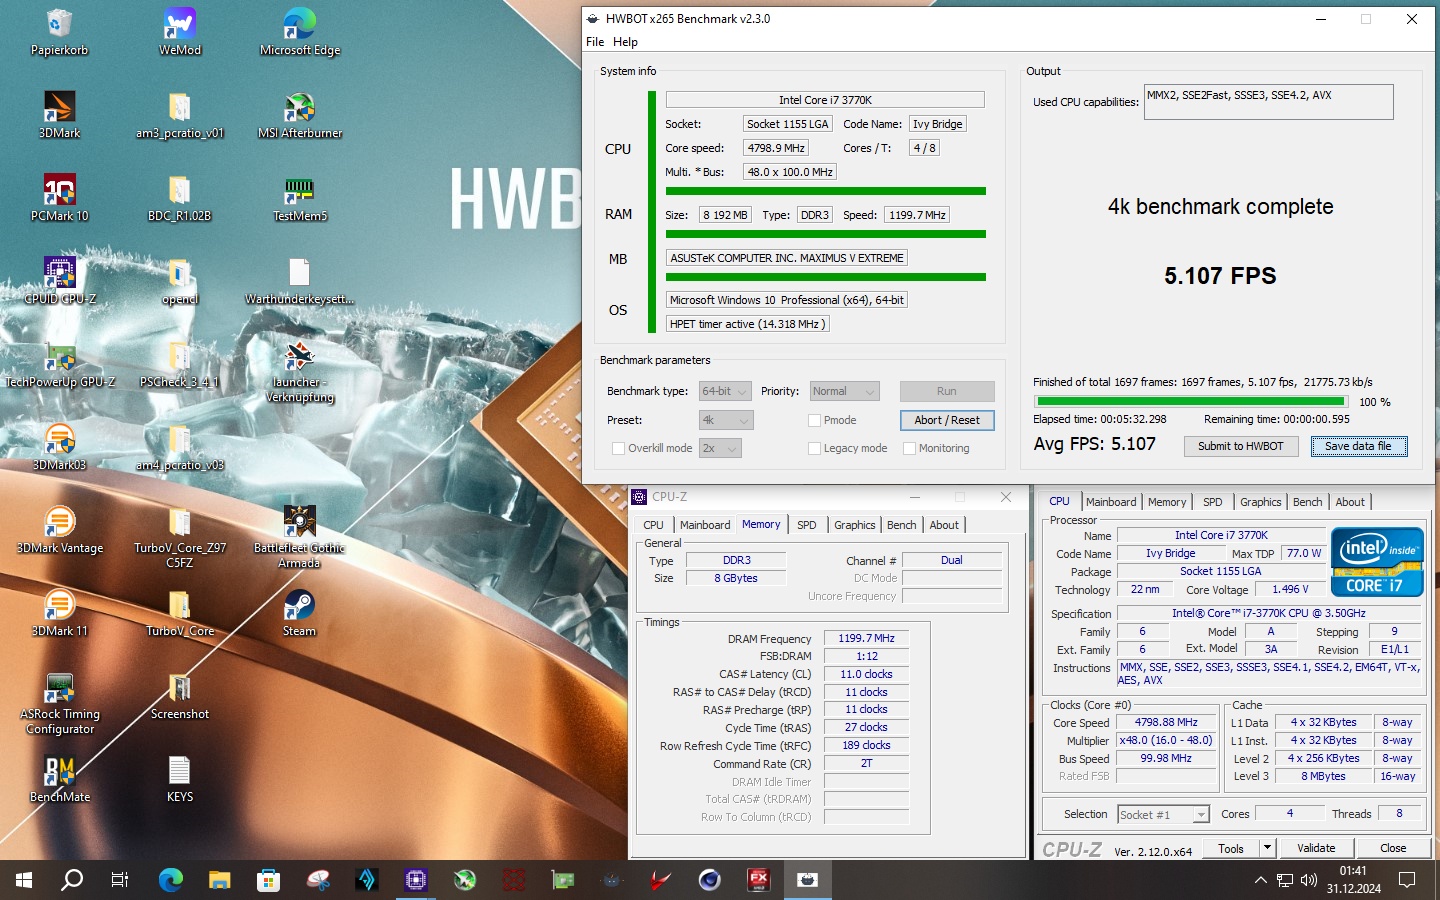This screenshot has height=900, width=1440.
Task: Open the File menu in HWBOT x265
Action: point(595,42)
